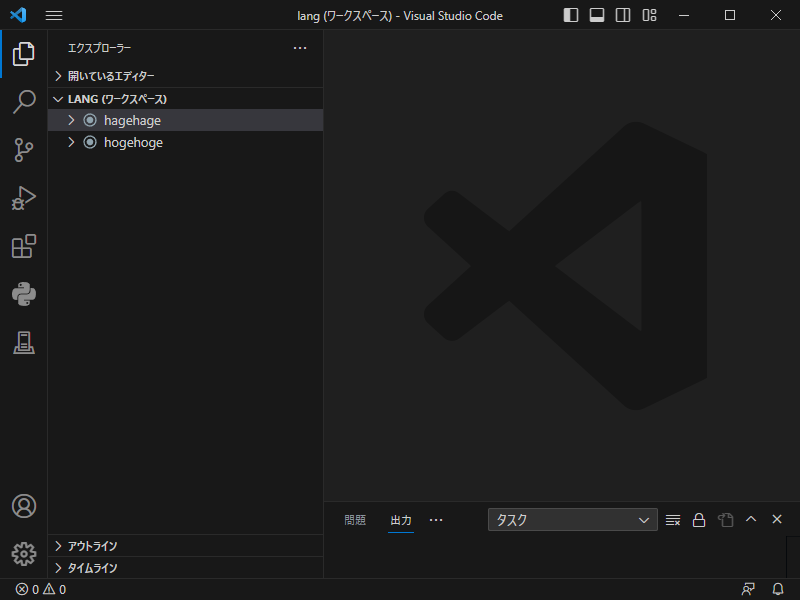Select the Python extension icon in the sidebar
Image resolution: width=800 pixels, height=600 pixels.
(x=23, y=294)
